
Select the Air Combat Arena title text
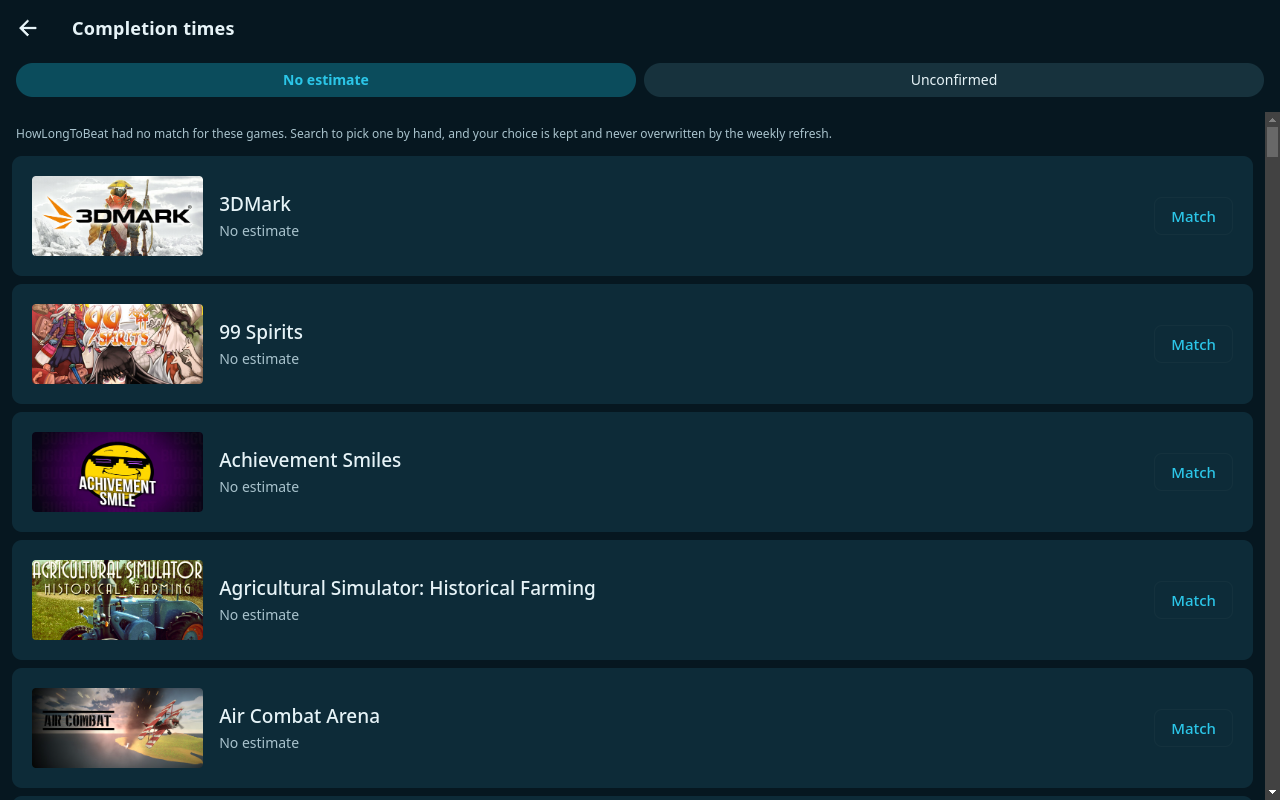click(x=299, y=716)
